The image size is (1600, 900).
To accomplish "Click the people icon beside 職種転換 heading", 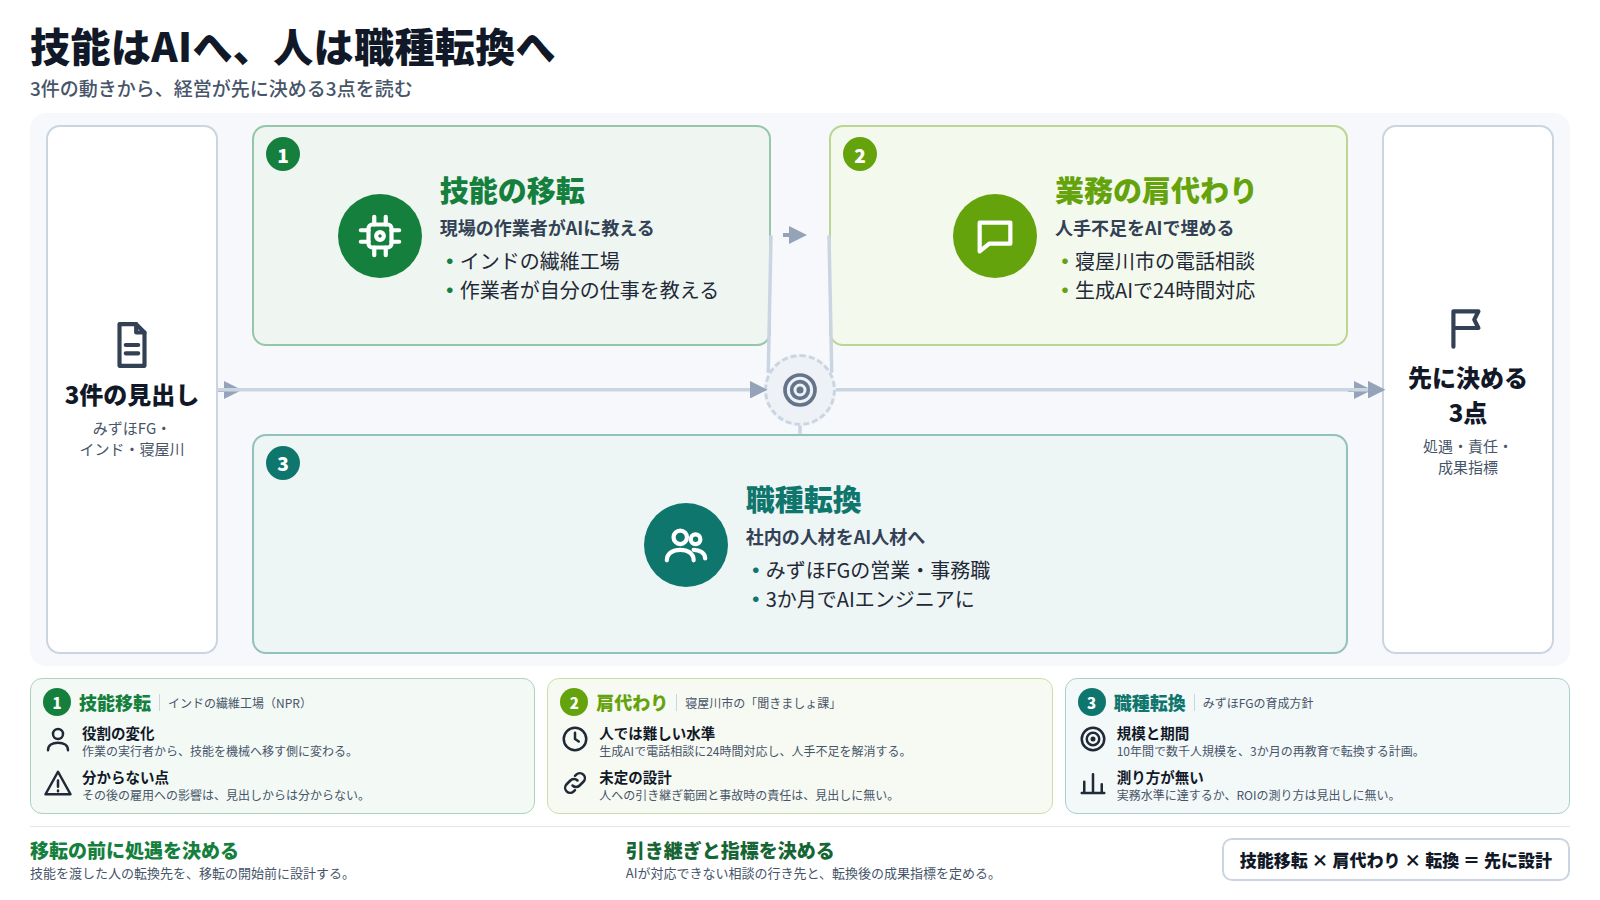I will pyautogui.click(x=686, y=545).
